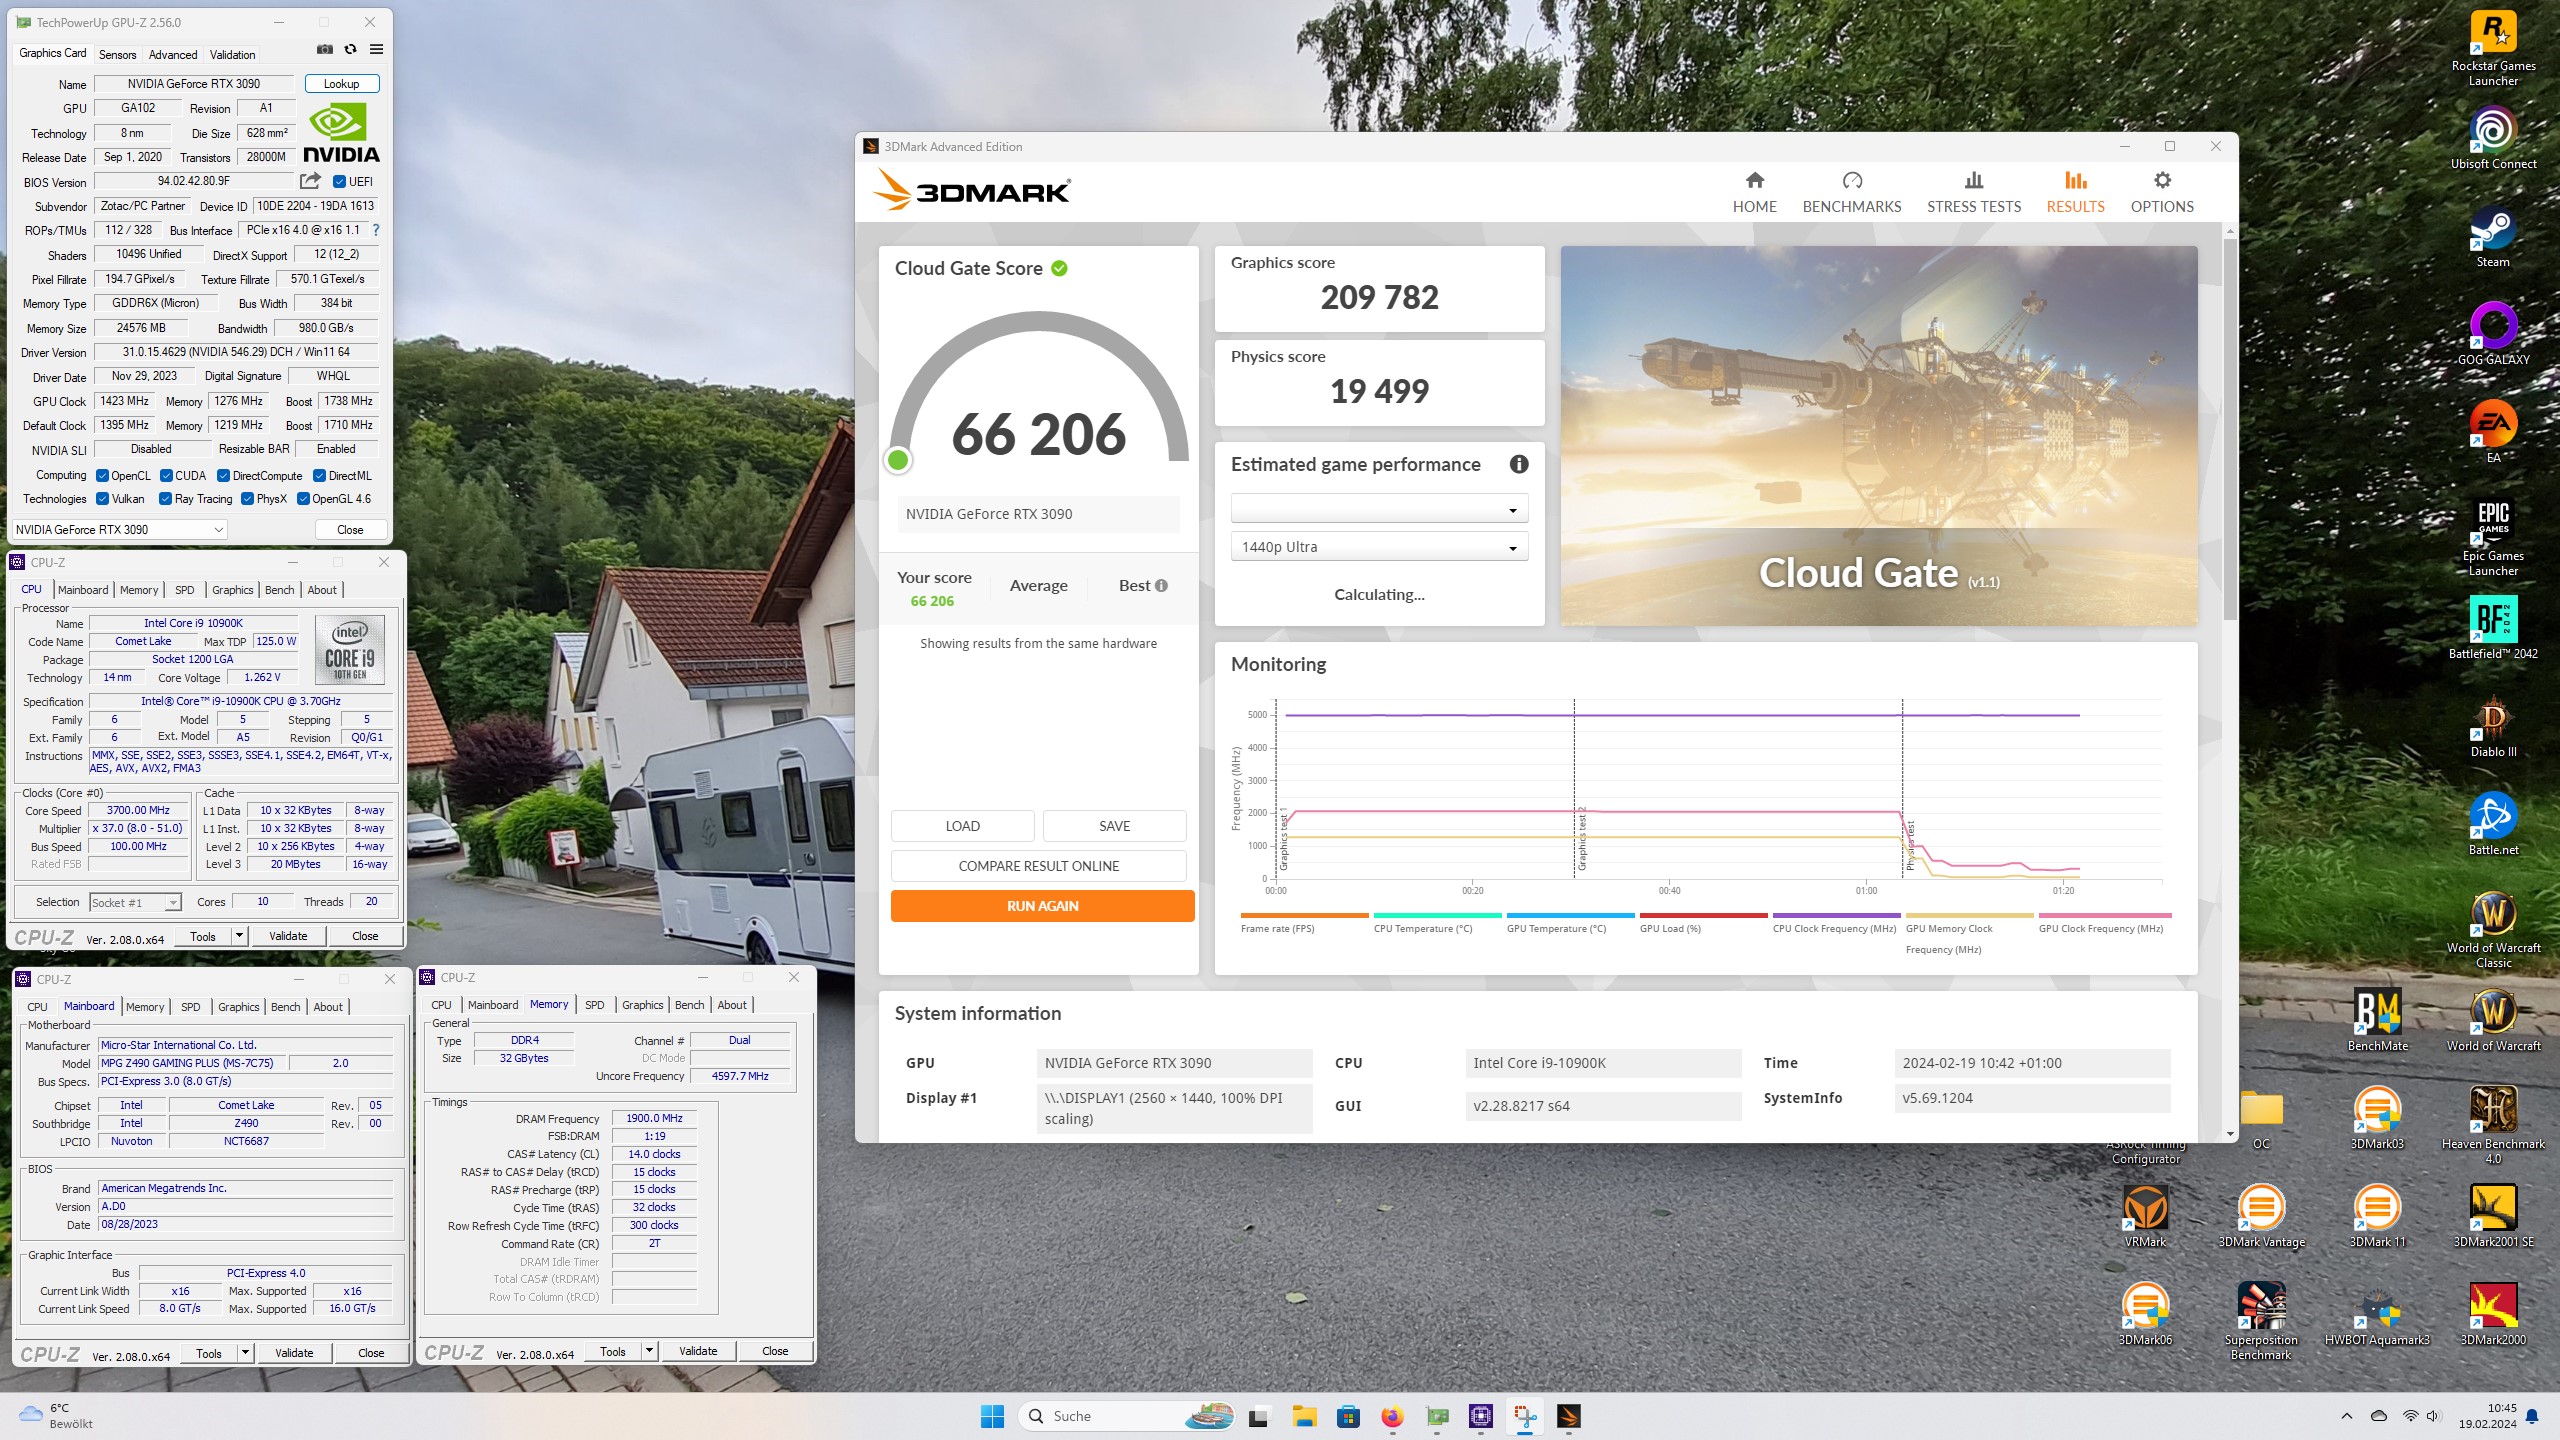Switch to the Advanced tab in GPU-Z
The width and height of the screenshot is (2560, 1440).
click(173, 55)
